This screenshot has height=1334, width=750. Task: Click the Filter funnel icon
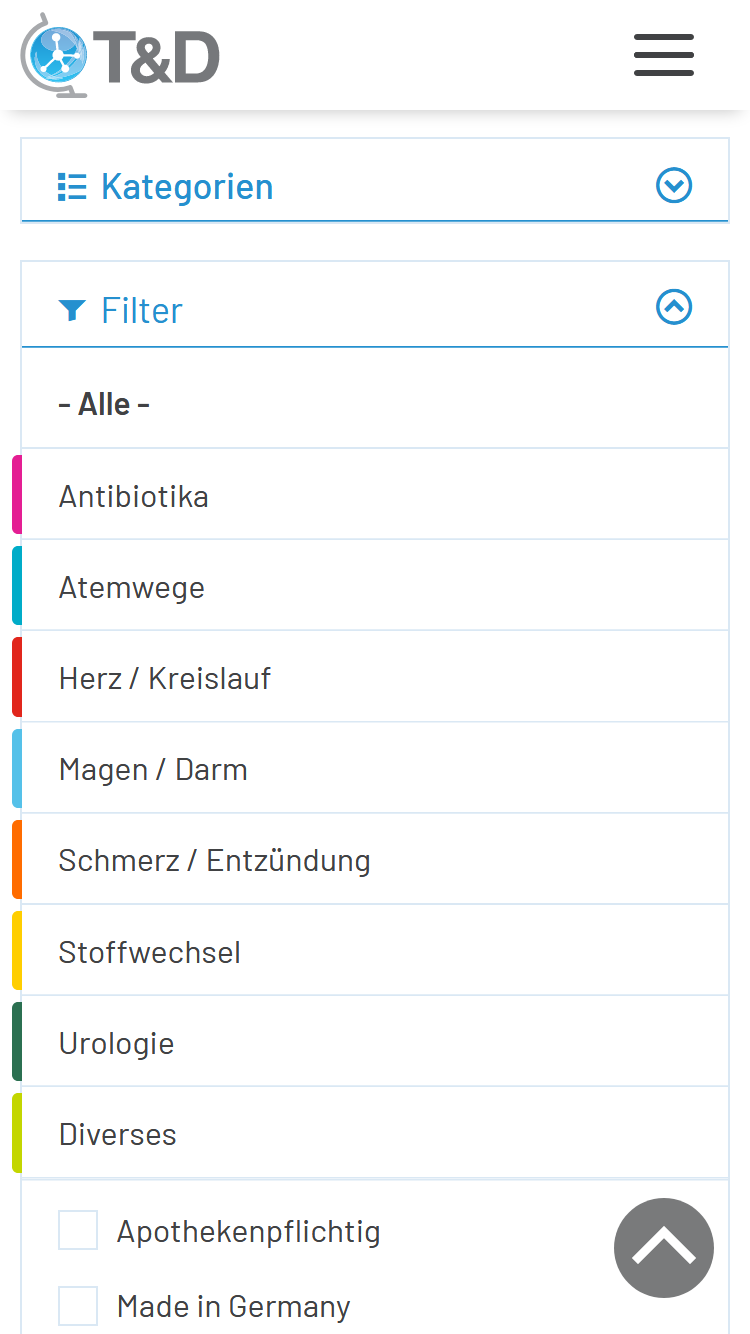click(x=72, y=311)
